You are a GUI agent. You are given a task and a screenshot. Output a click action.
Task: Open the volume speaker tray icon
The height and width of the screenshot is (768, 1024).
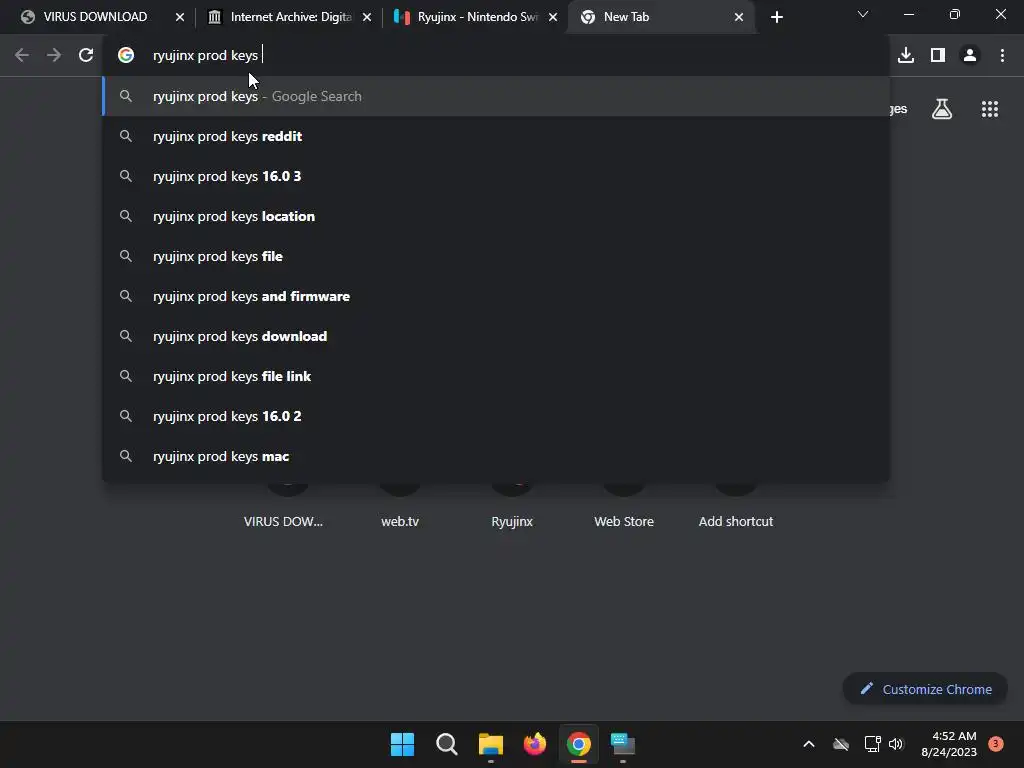click(x=896, y=744)
